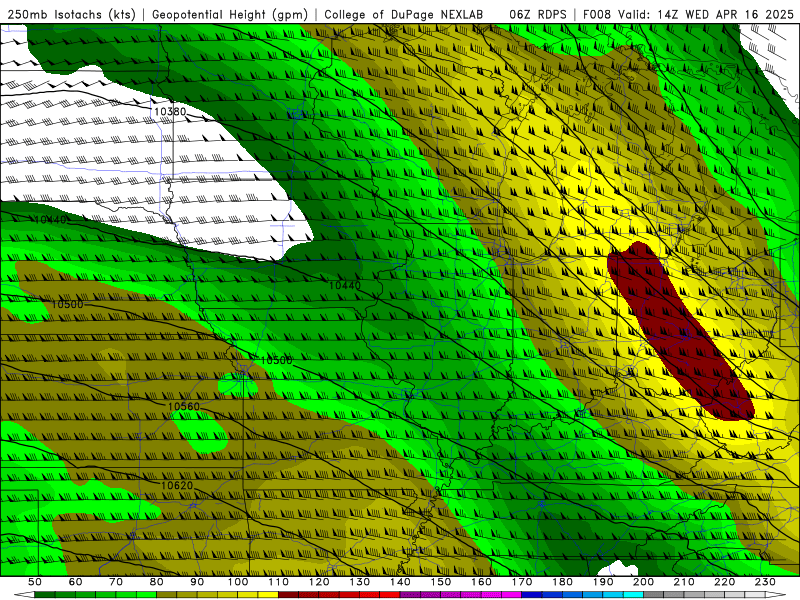Click the color scale label 170
The image size is (800, 600).
pyautogui.click(x=522, y=582)
